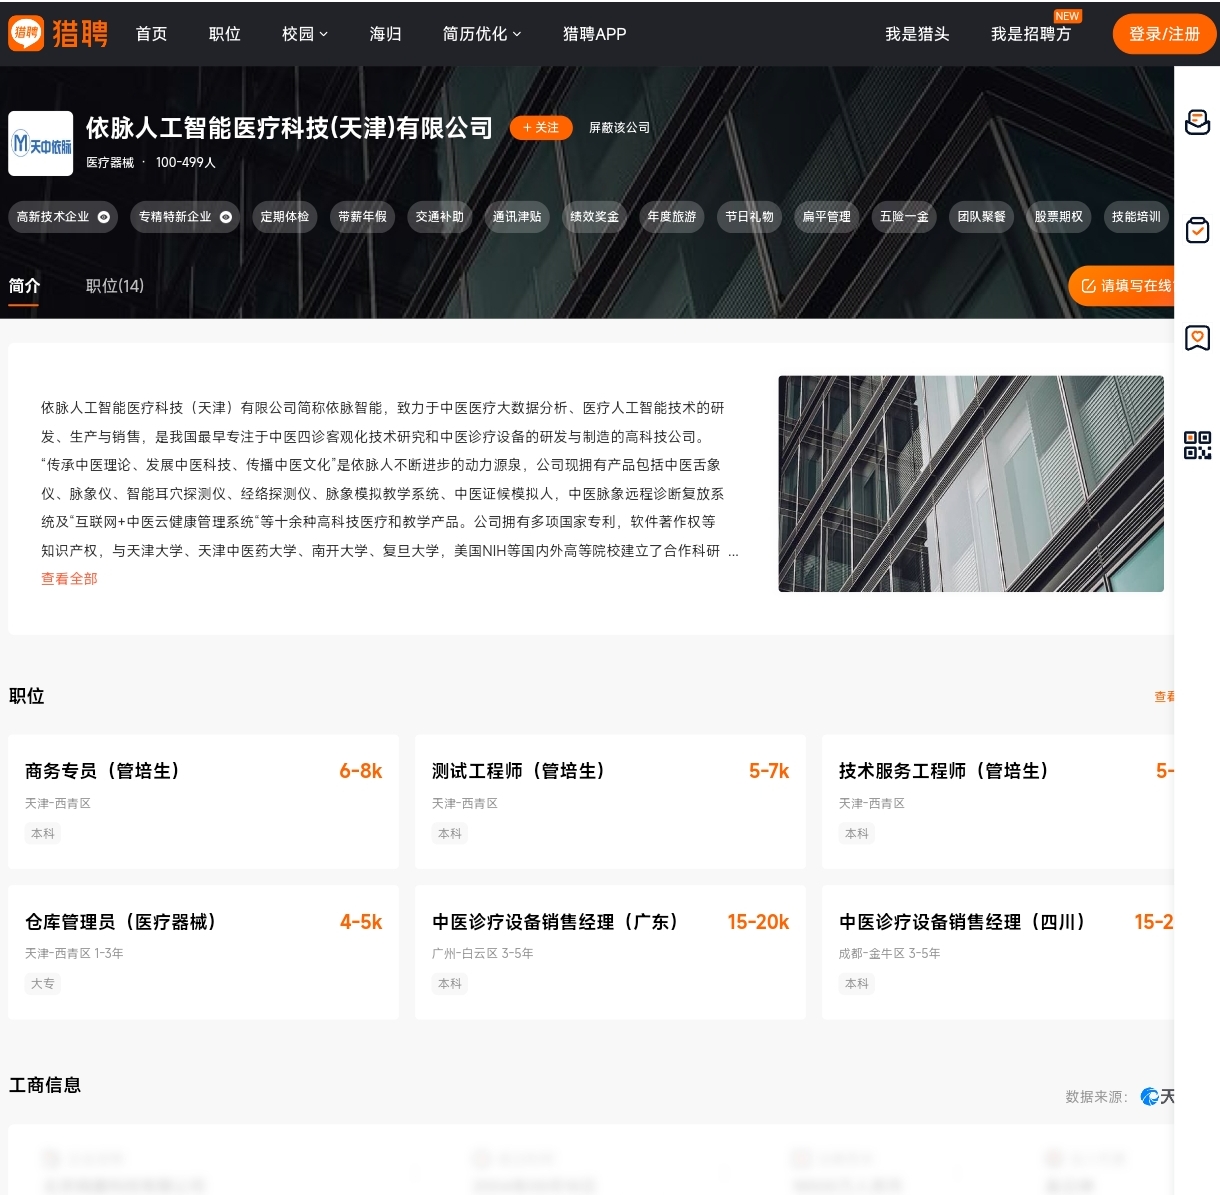Click the 带薪年假 benefit tag

pos(362,217)
